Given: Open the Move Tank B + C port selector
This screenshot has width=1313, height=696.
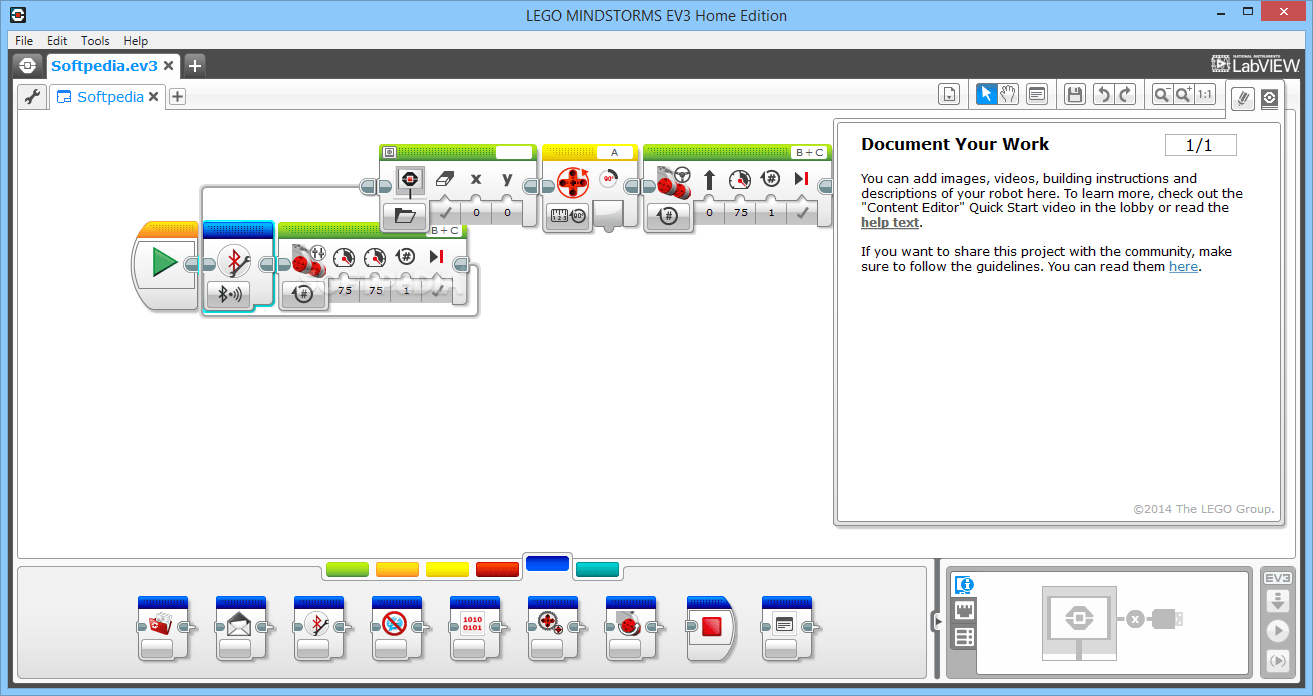Looking at the screenshot, I should tap(444, 230).
